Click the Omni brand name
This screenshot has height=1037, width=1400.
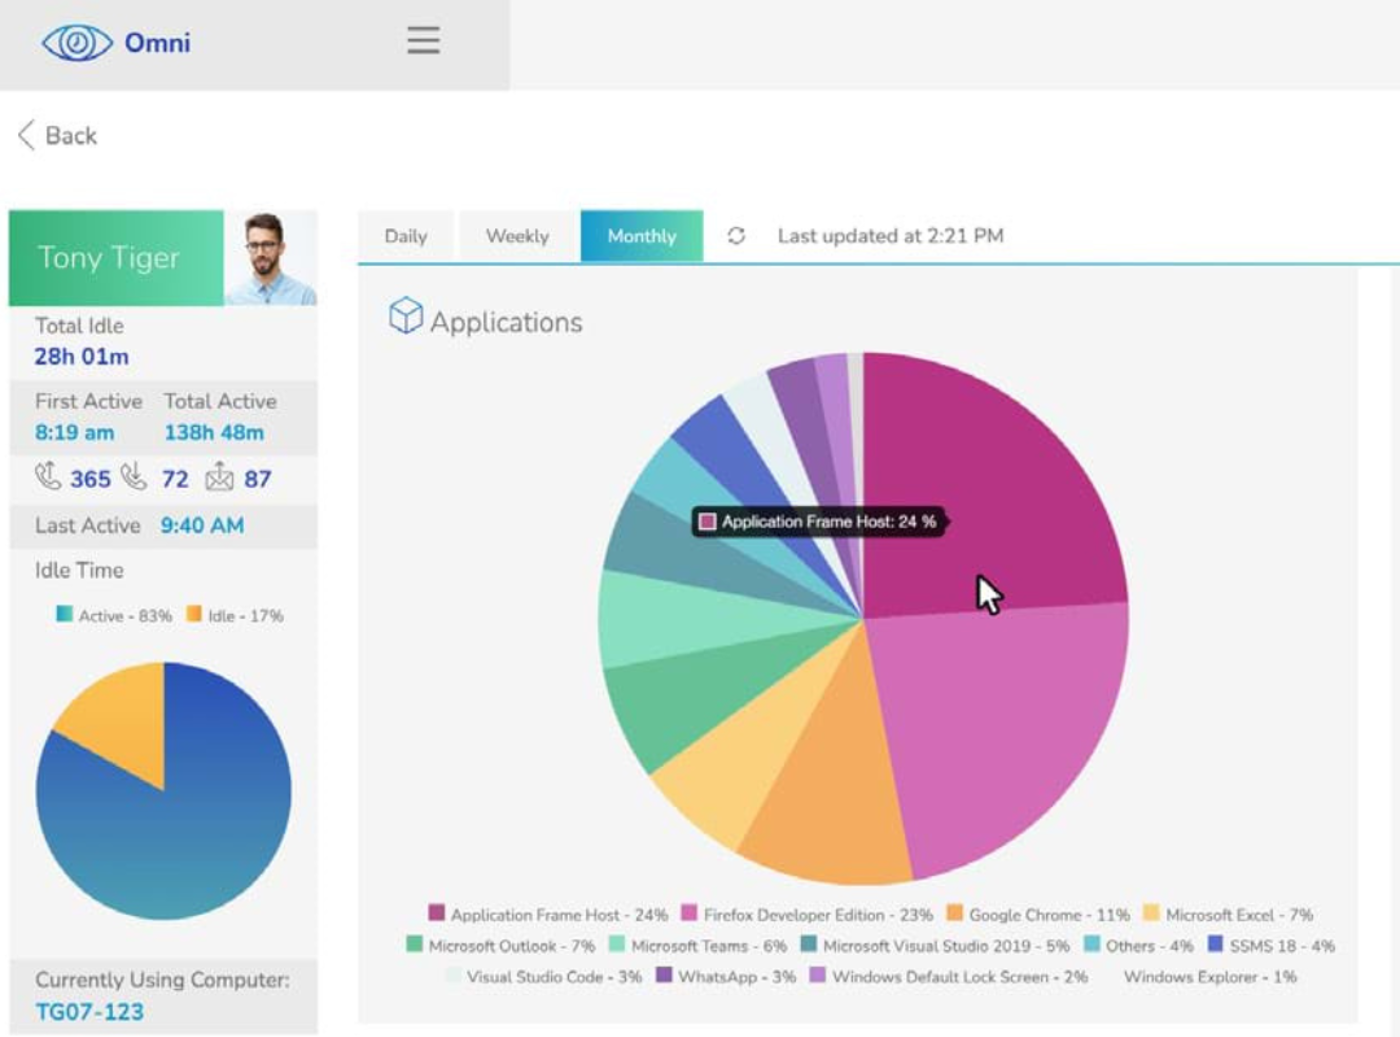[x=157, y=43]
